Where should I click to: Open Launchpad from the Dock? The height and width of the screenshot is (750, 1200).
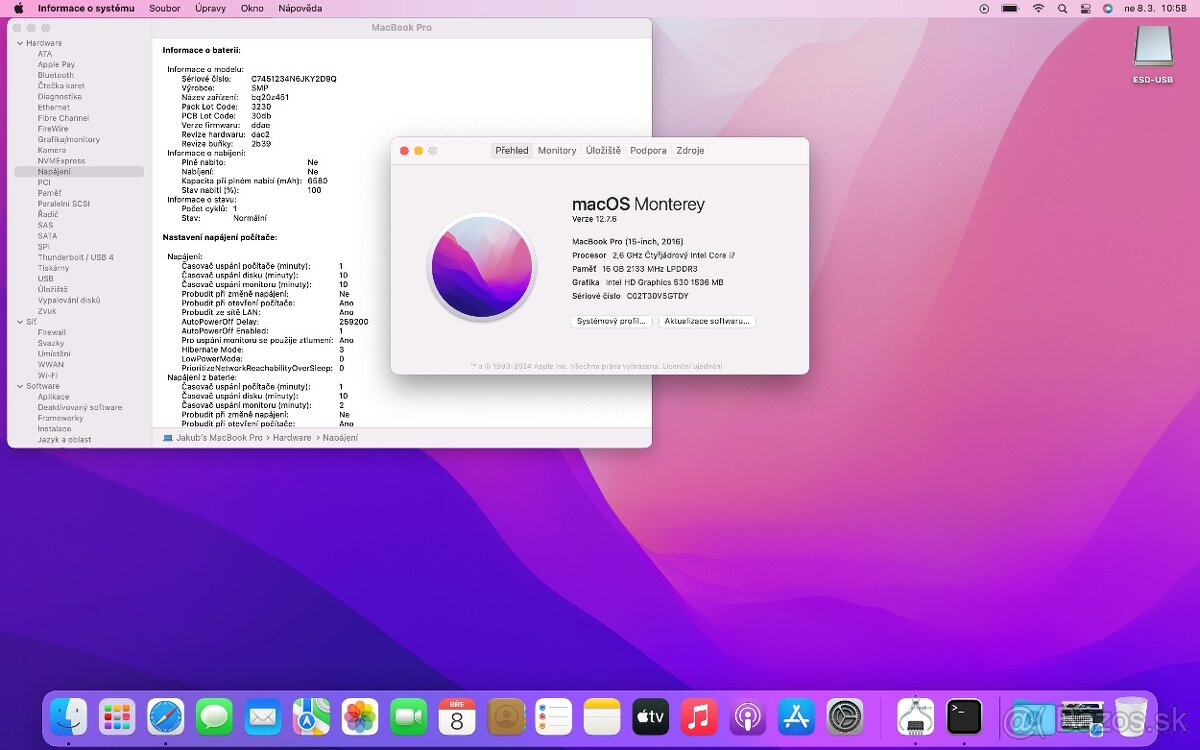click(117, 717)
